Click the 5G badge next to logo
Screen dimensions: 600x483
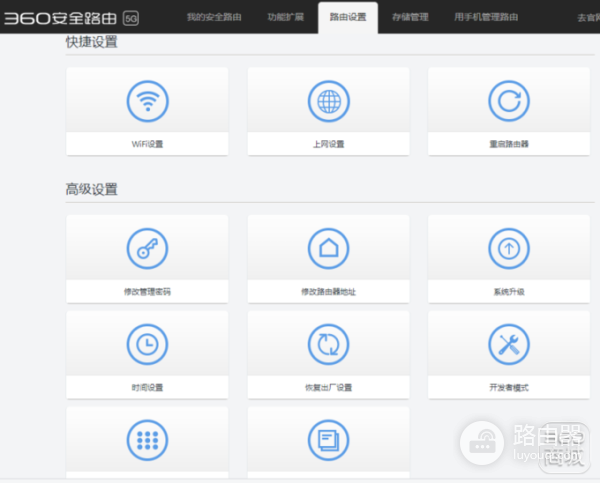pyautogui.click(x=131, y=18)
